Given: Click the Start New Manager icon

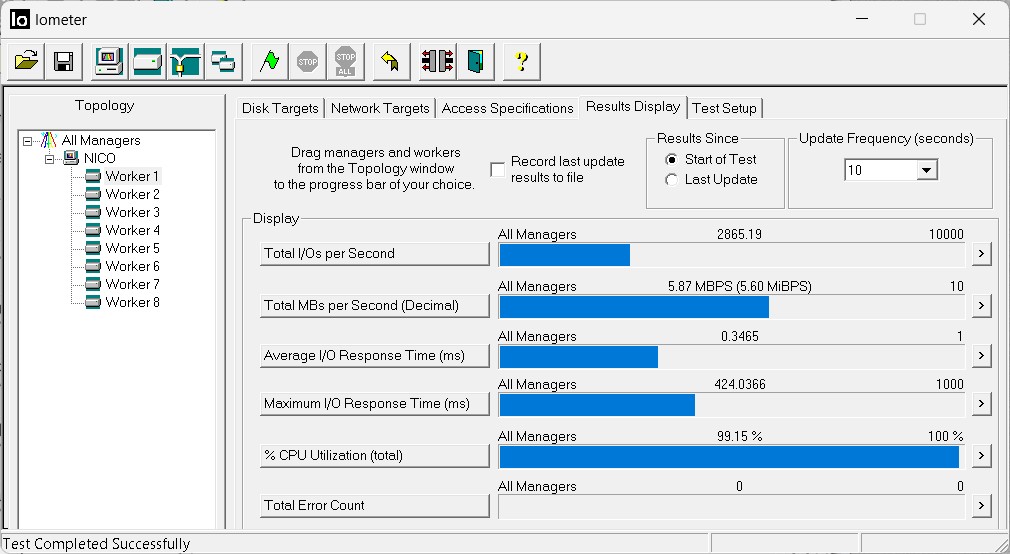Looking at the screenshot, I should (110, 62).
